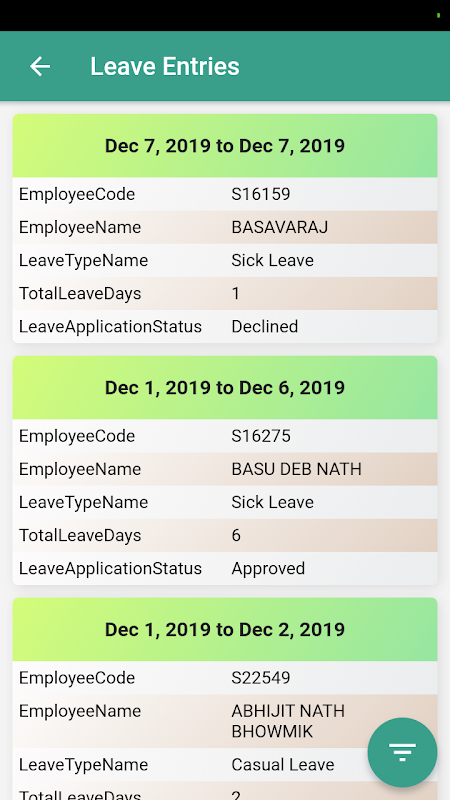Select employee code S16275
This screenshot has width=450, height=800.
click(261, 436)
